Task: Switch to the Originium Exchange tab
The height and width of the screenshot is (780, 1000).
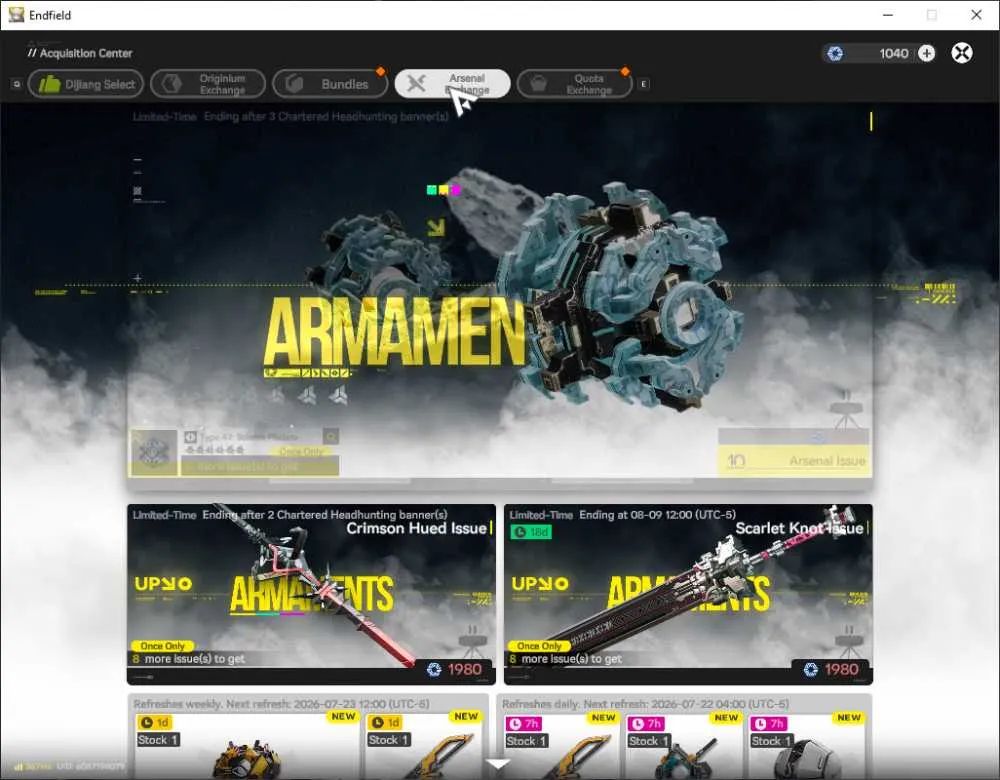Action: [208, 84]
